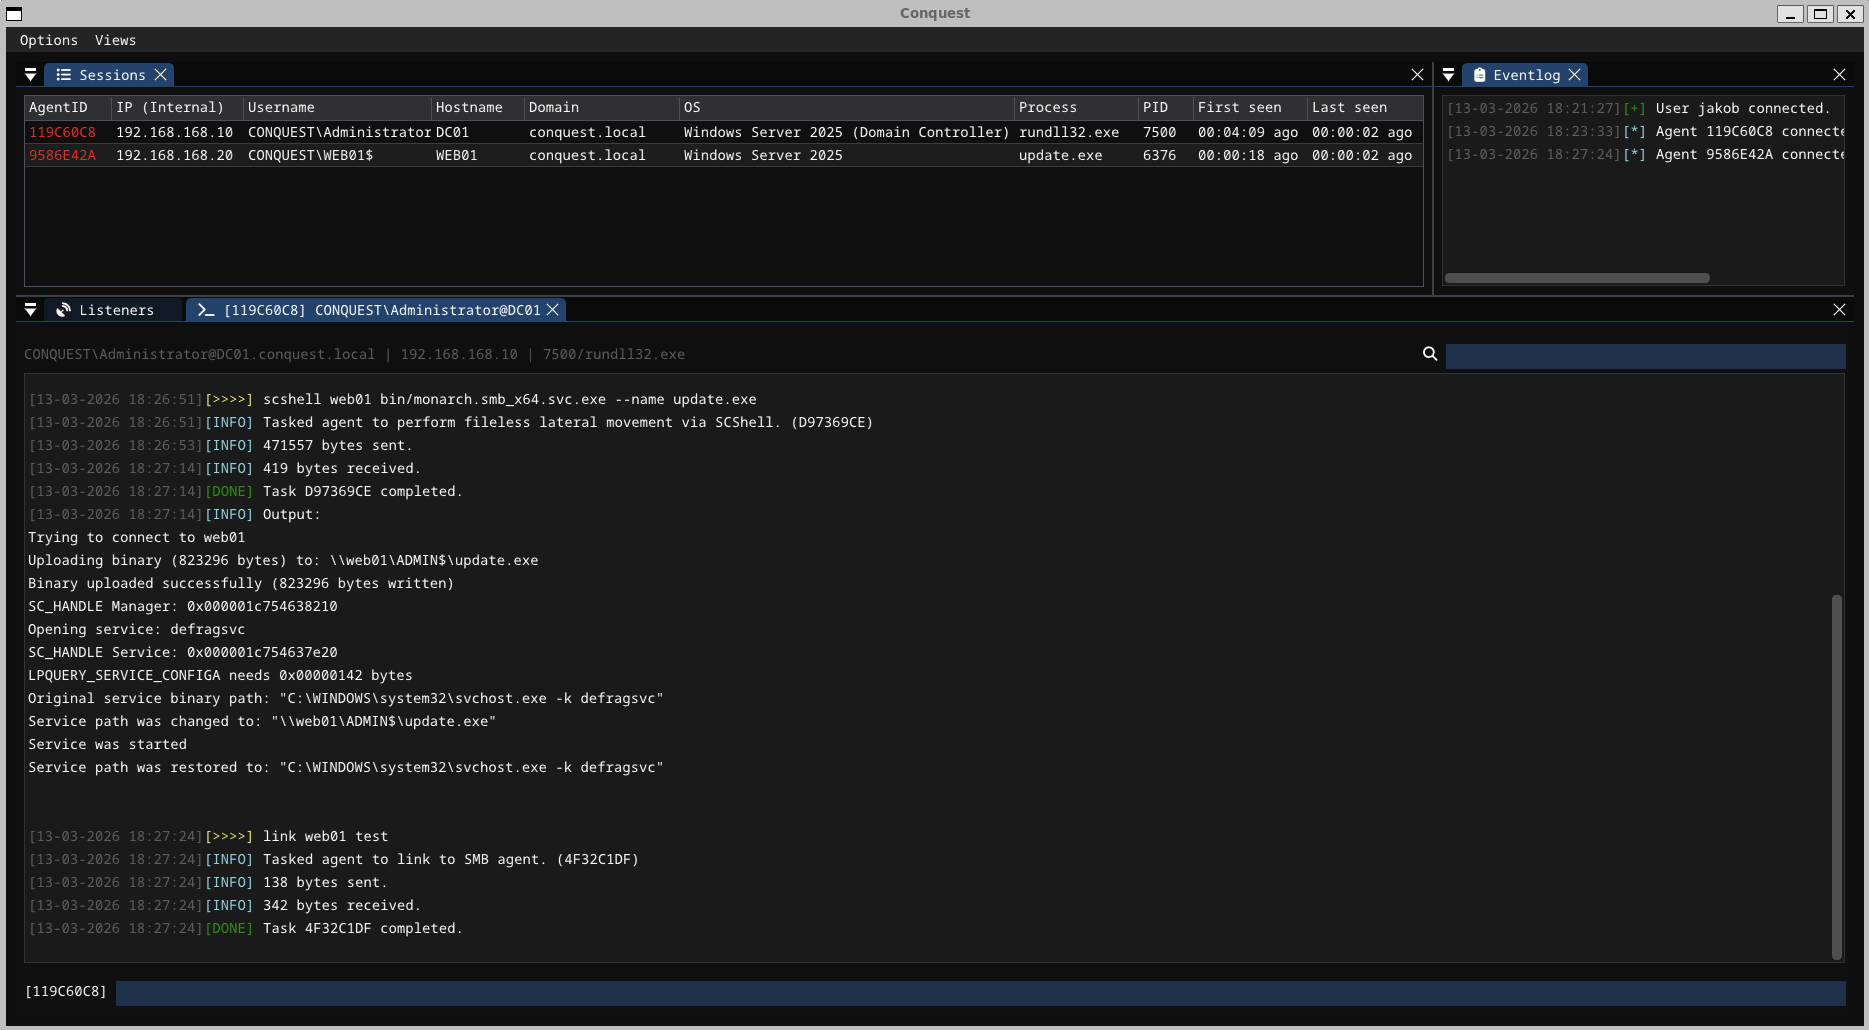The width and height of the screenshot is (1869, 1030).
Task: Click the Eventlog panel filter funnel icon
Action: (x=1448, y=74)
